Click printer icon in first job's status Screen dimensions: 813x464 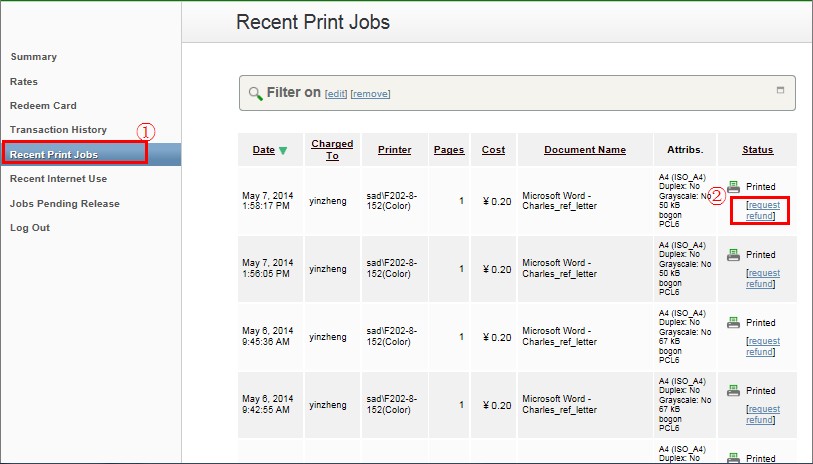click(x=734, y=187)
